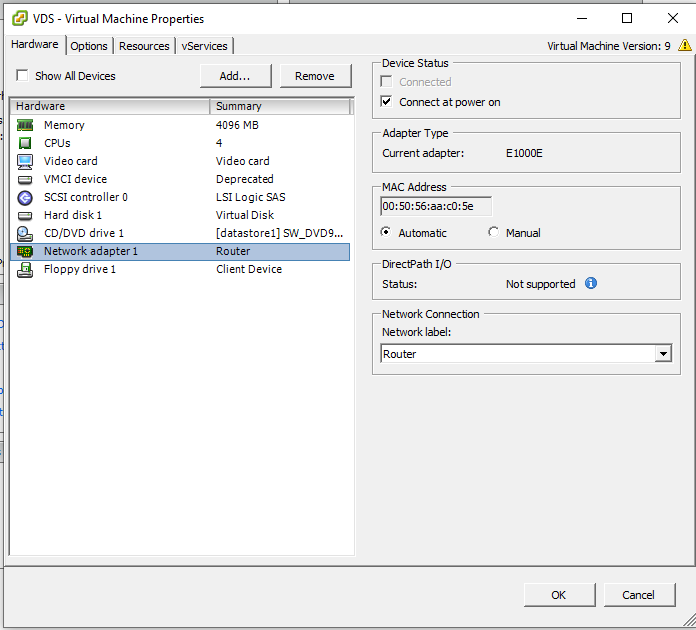Click the CPUs chip icon
The height and width of the screenshot is (630, 696).
tap(25, 143)
